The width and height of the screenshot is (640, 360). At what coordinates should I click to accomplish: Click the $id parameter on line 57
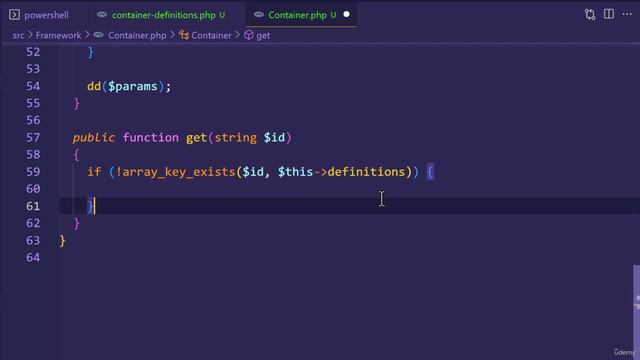pyautogui.click(x=274, y=138)
